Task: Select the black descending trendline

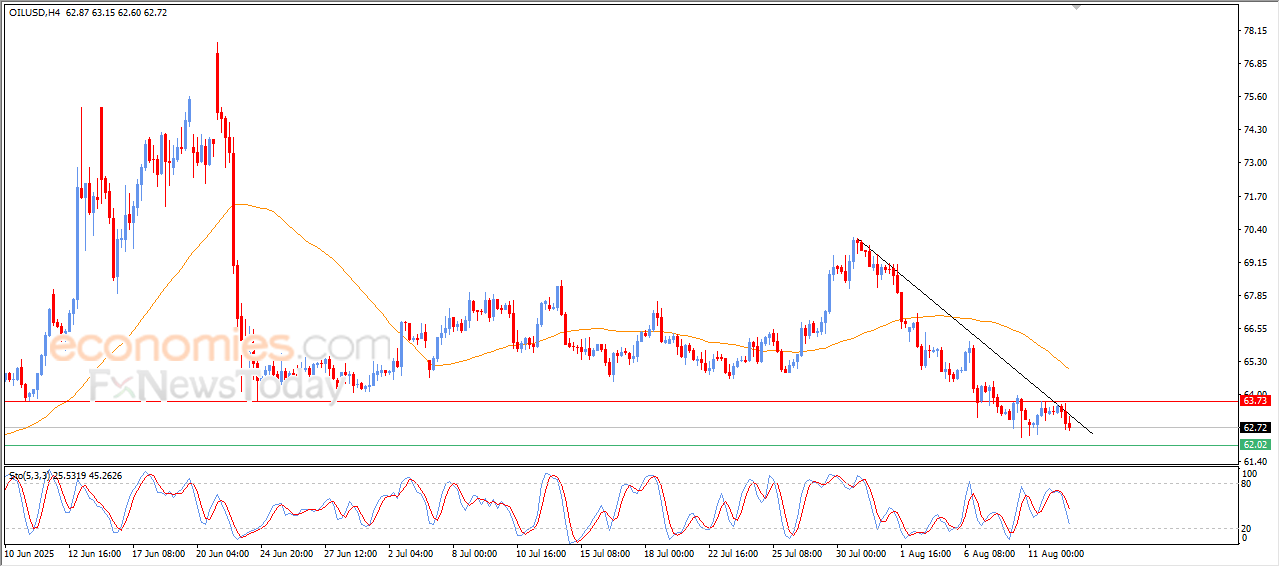Action: [x=975, y=337]
